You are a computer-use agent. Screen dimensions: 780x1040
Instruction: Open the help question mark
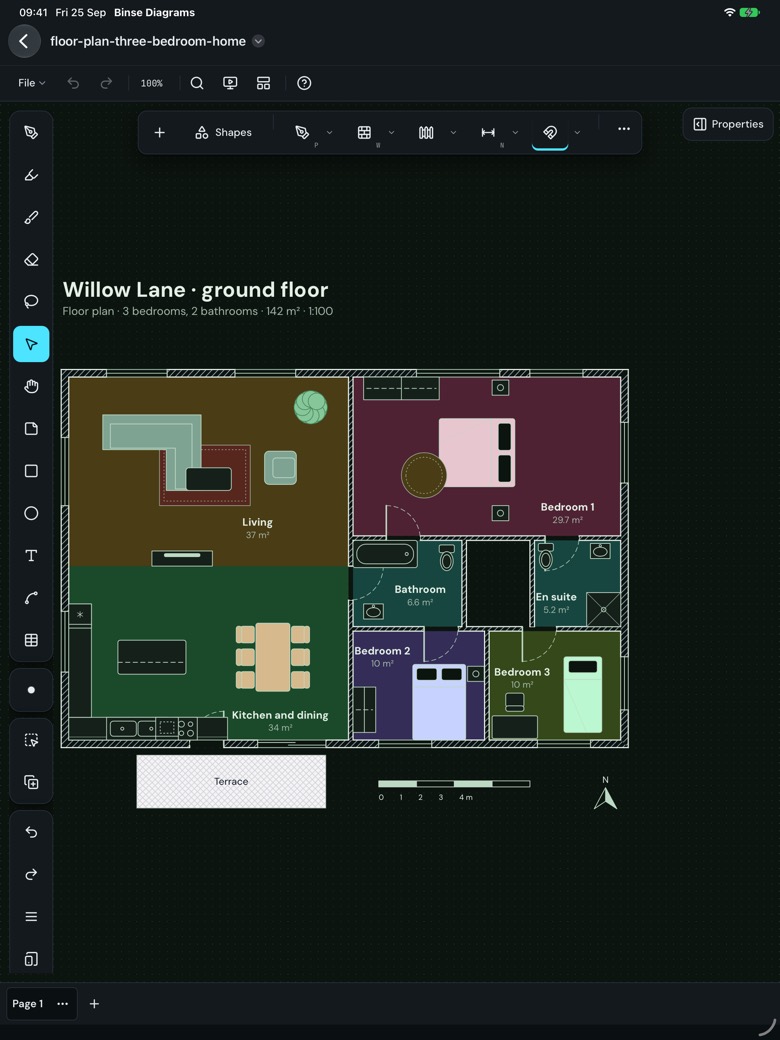point(304,83)
